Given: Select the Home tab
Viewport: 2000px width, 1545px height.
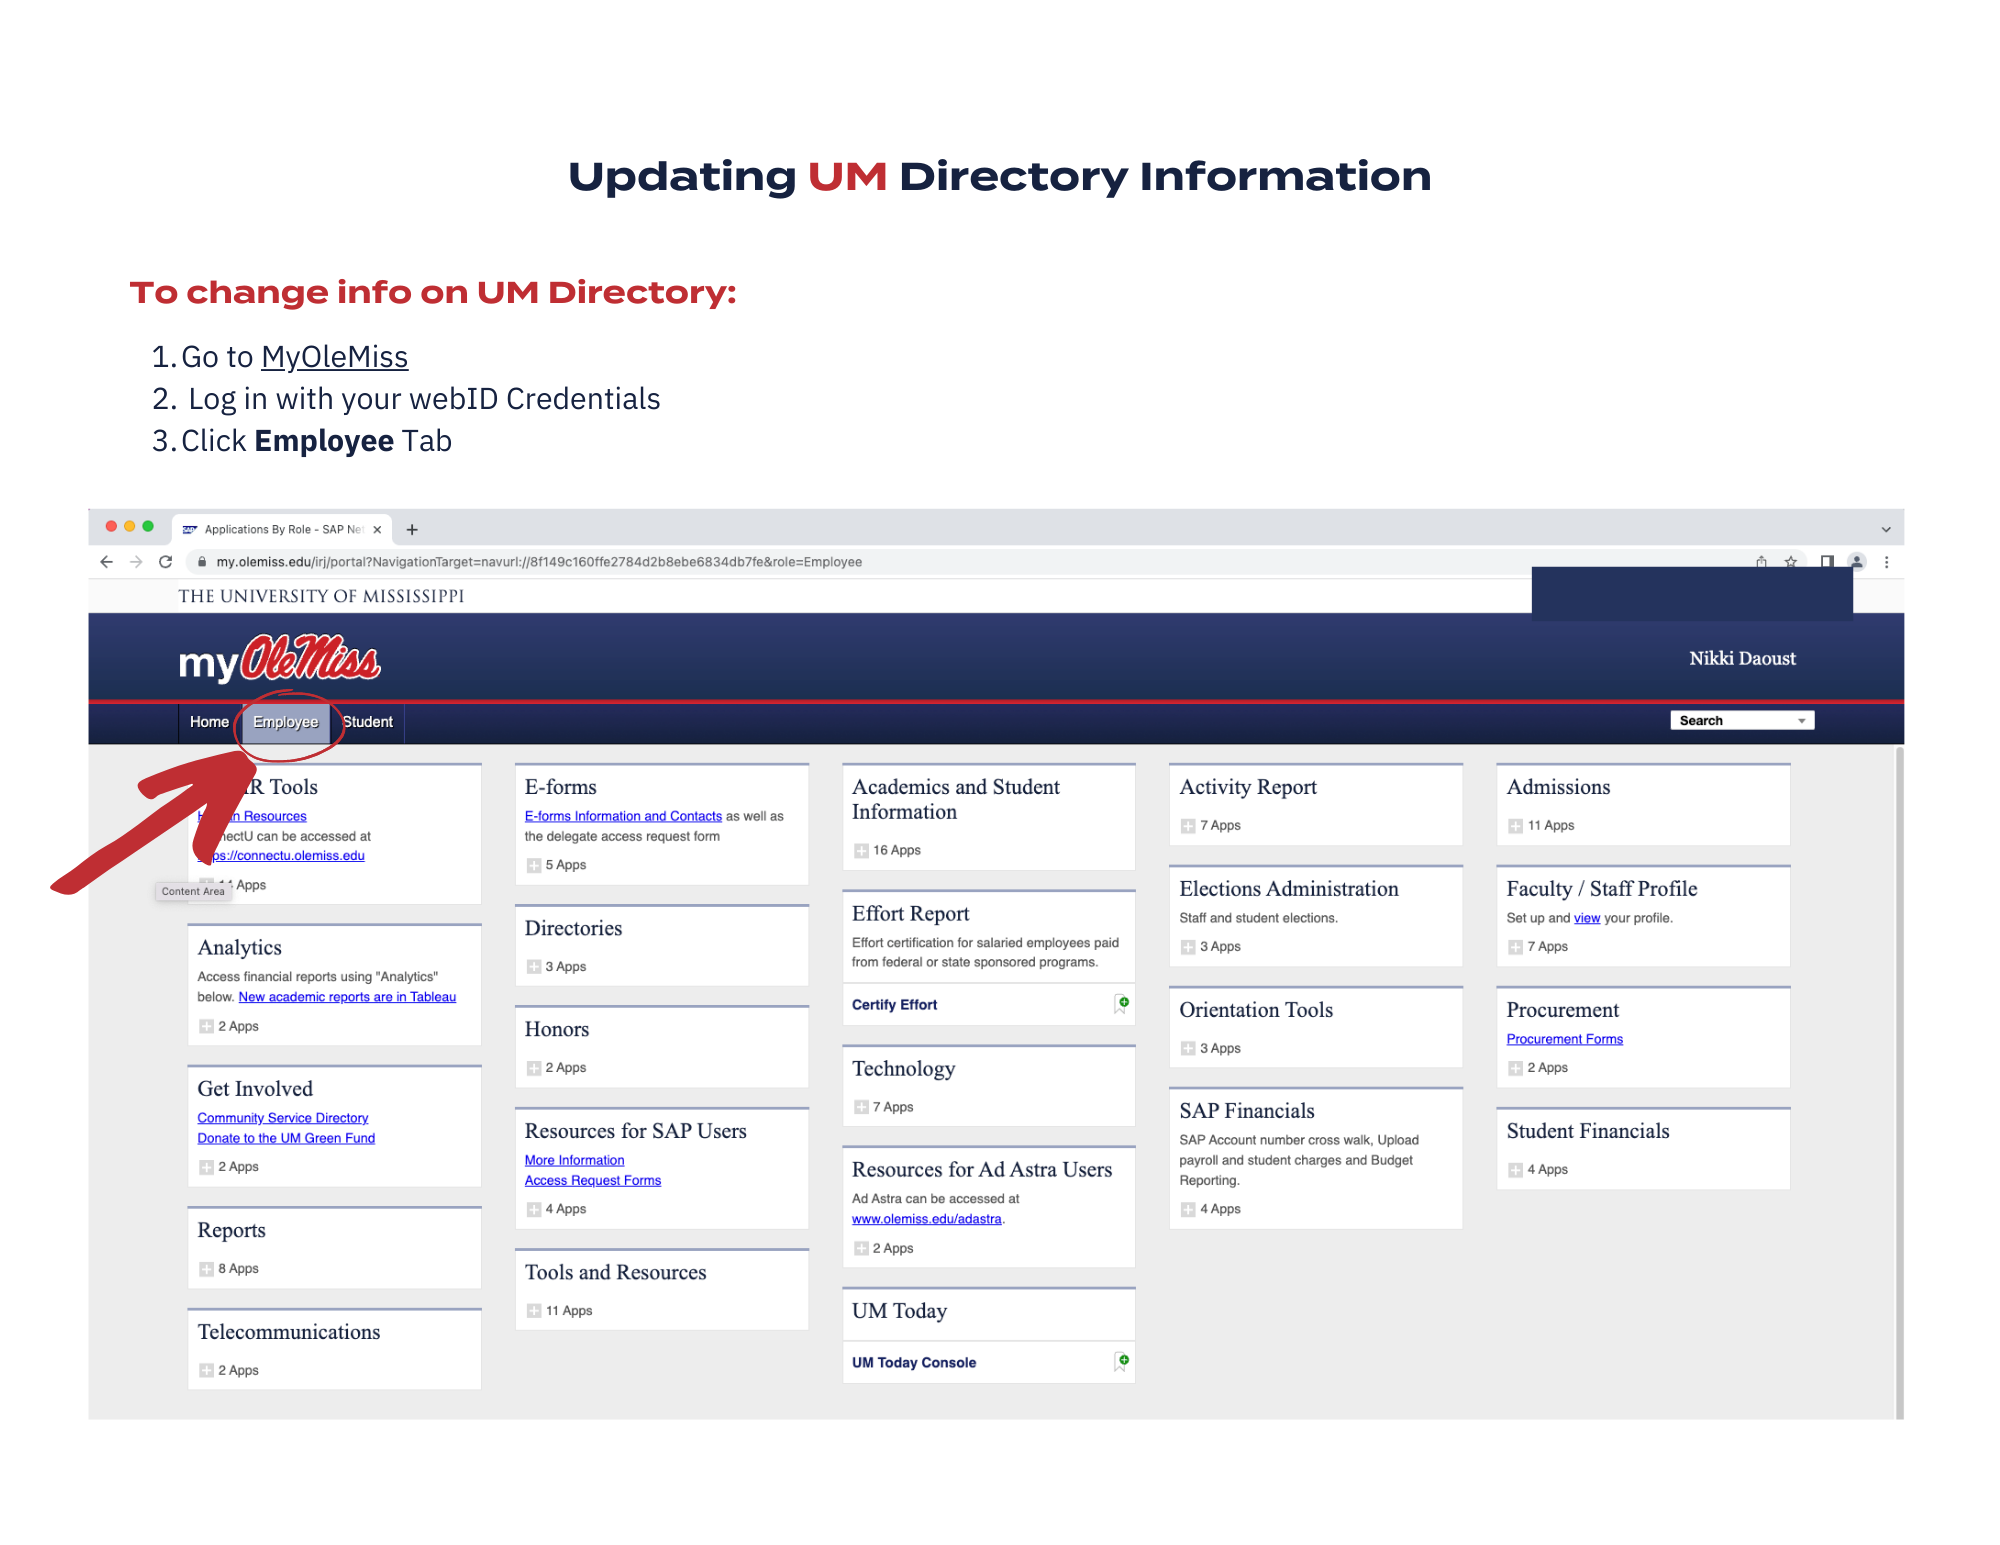Looking at the screenshot, I should [209, 721].
